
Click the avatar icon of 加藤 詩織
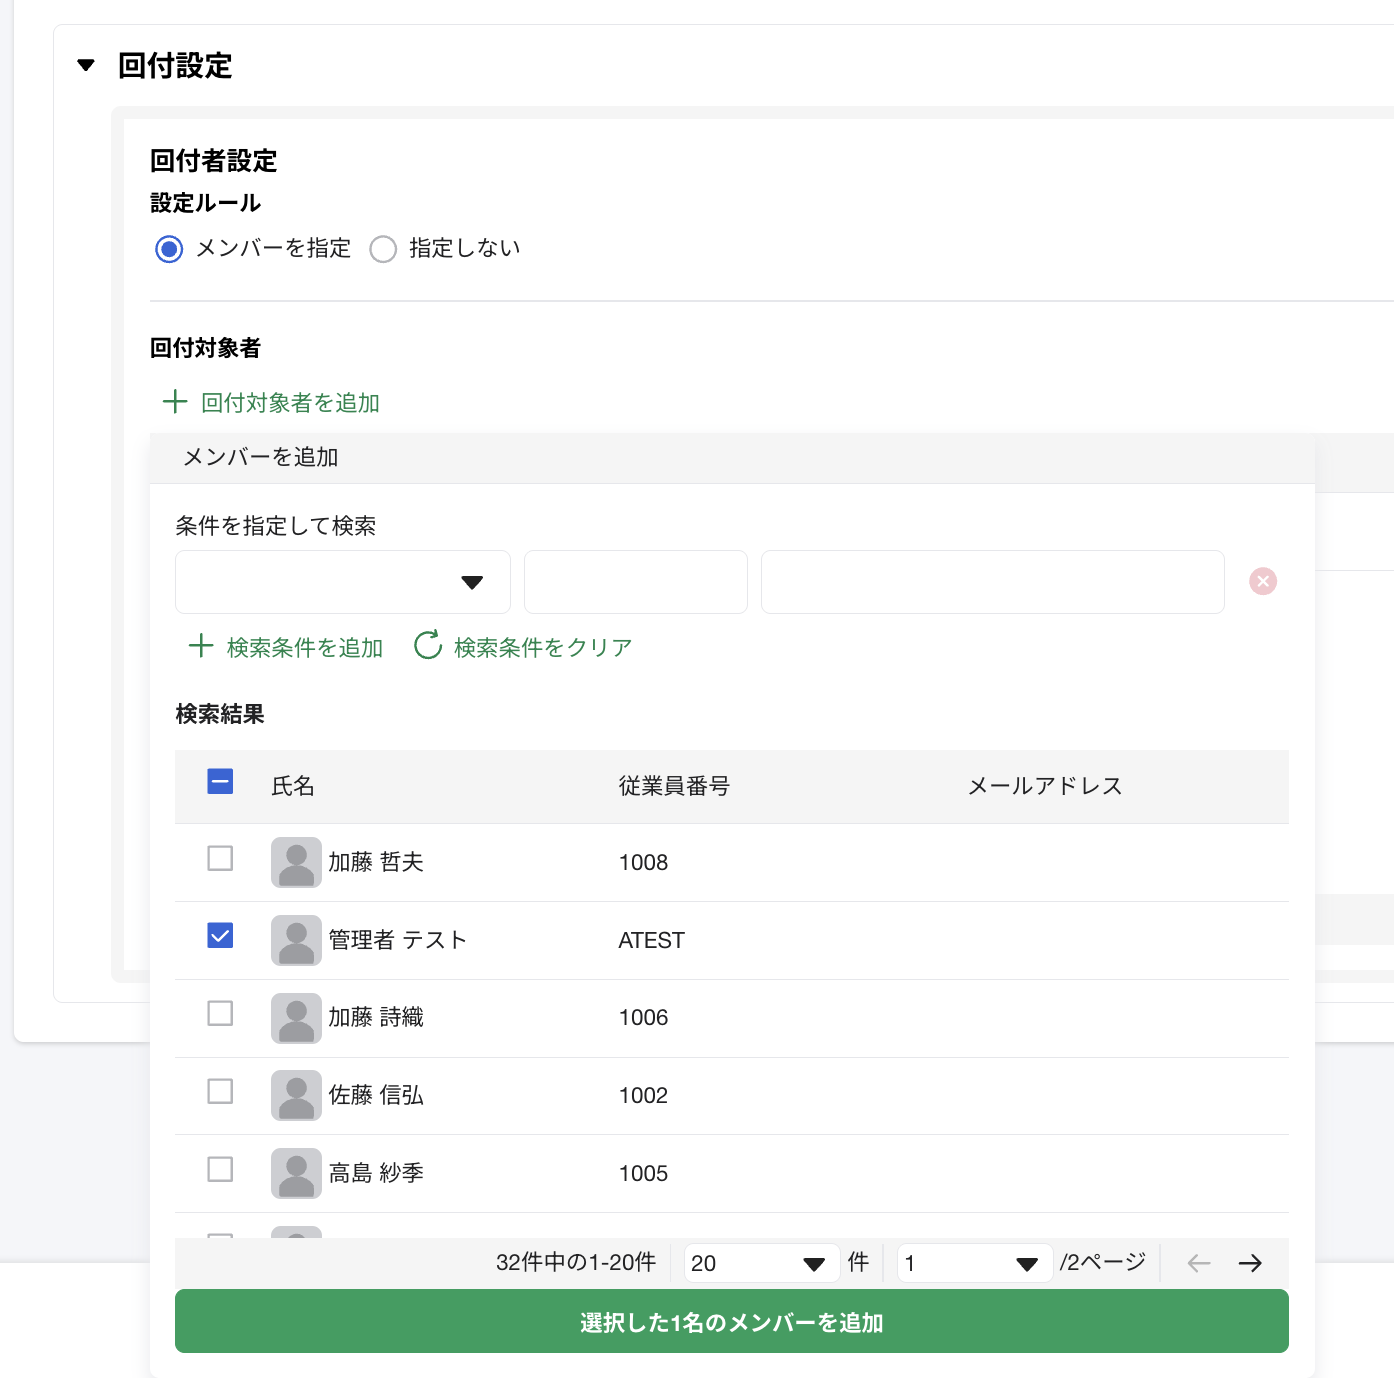tap(296, 1018)
